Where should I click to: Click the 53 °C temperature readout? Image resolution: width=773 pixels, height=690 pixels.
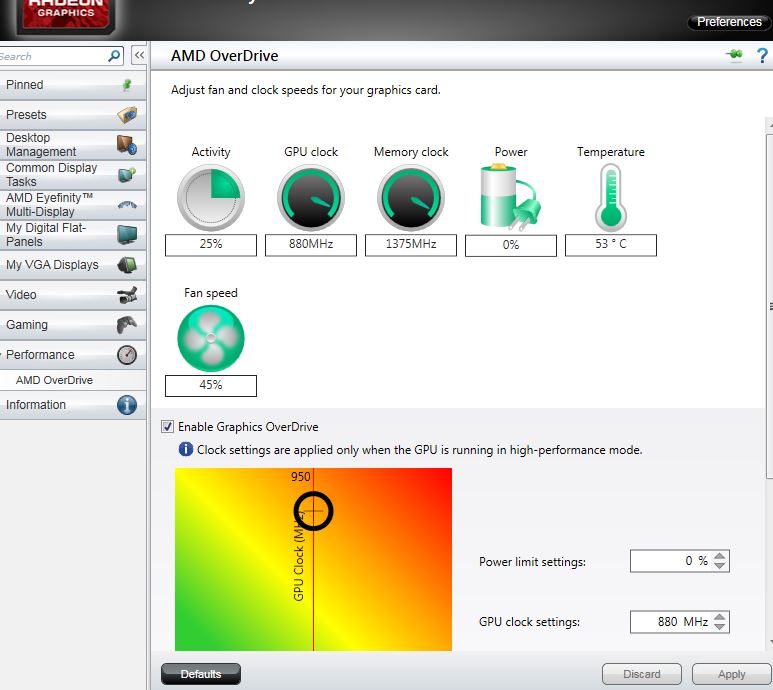coord(611,245)
